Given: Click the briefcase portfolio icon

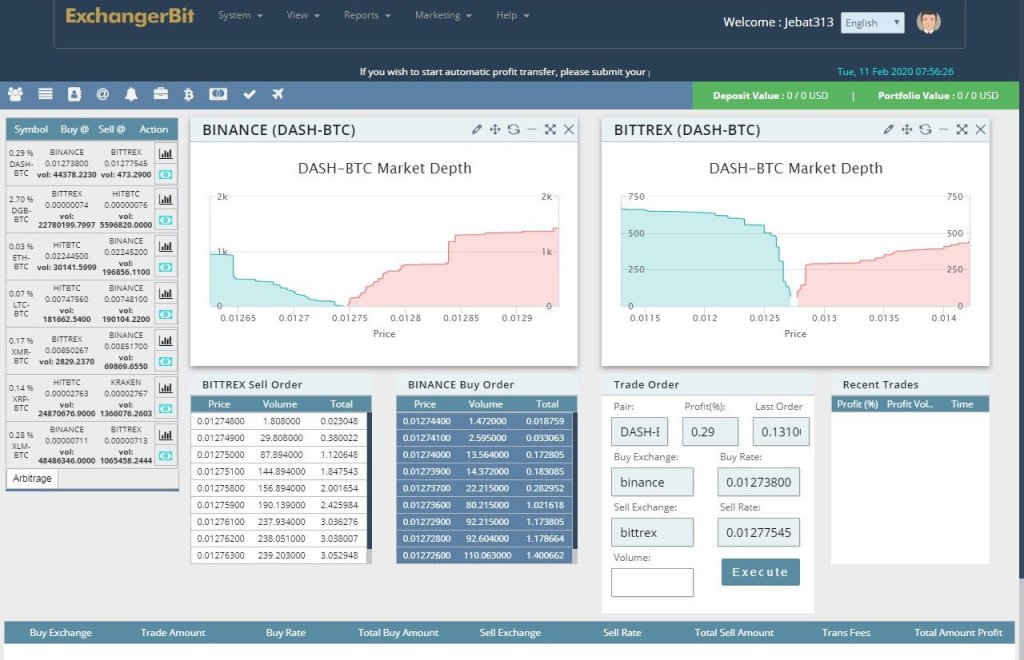Looking at the screenshot, I should [160, 94].
